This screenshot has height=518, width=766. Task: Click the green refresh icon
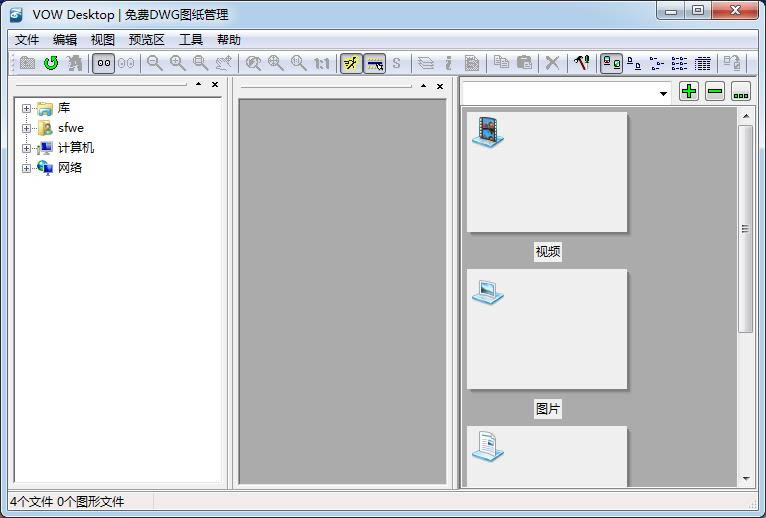point(51,63)
